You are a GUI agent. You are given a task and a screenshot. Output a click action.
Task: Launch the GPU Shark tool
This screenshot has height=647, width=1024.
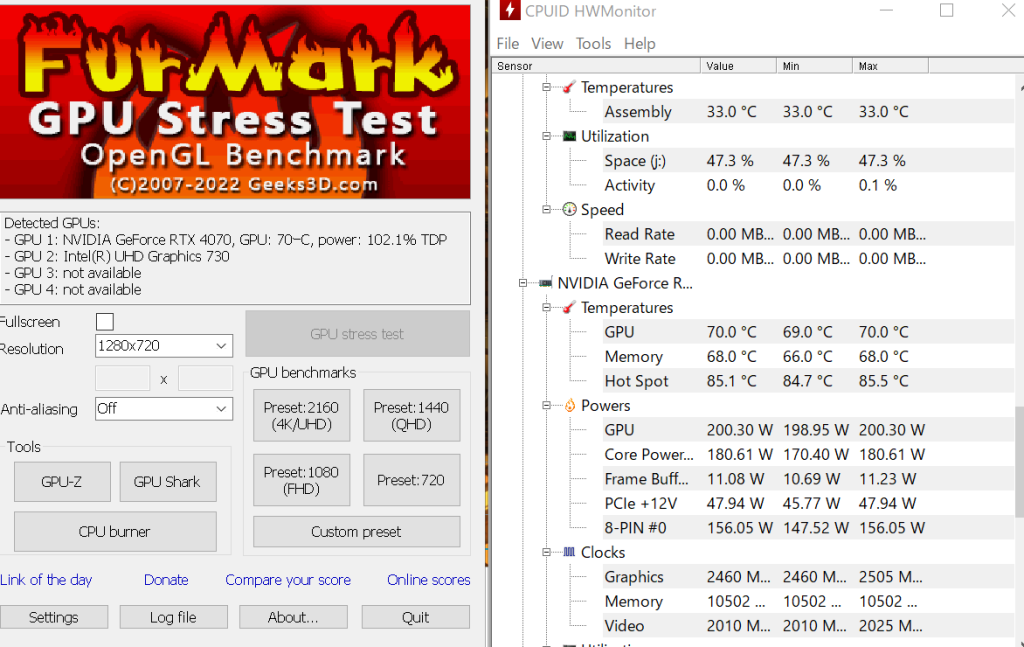[168, 482]
